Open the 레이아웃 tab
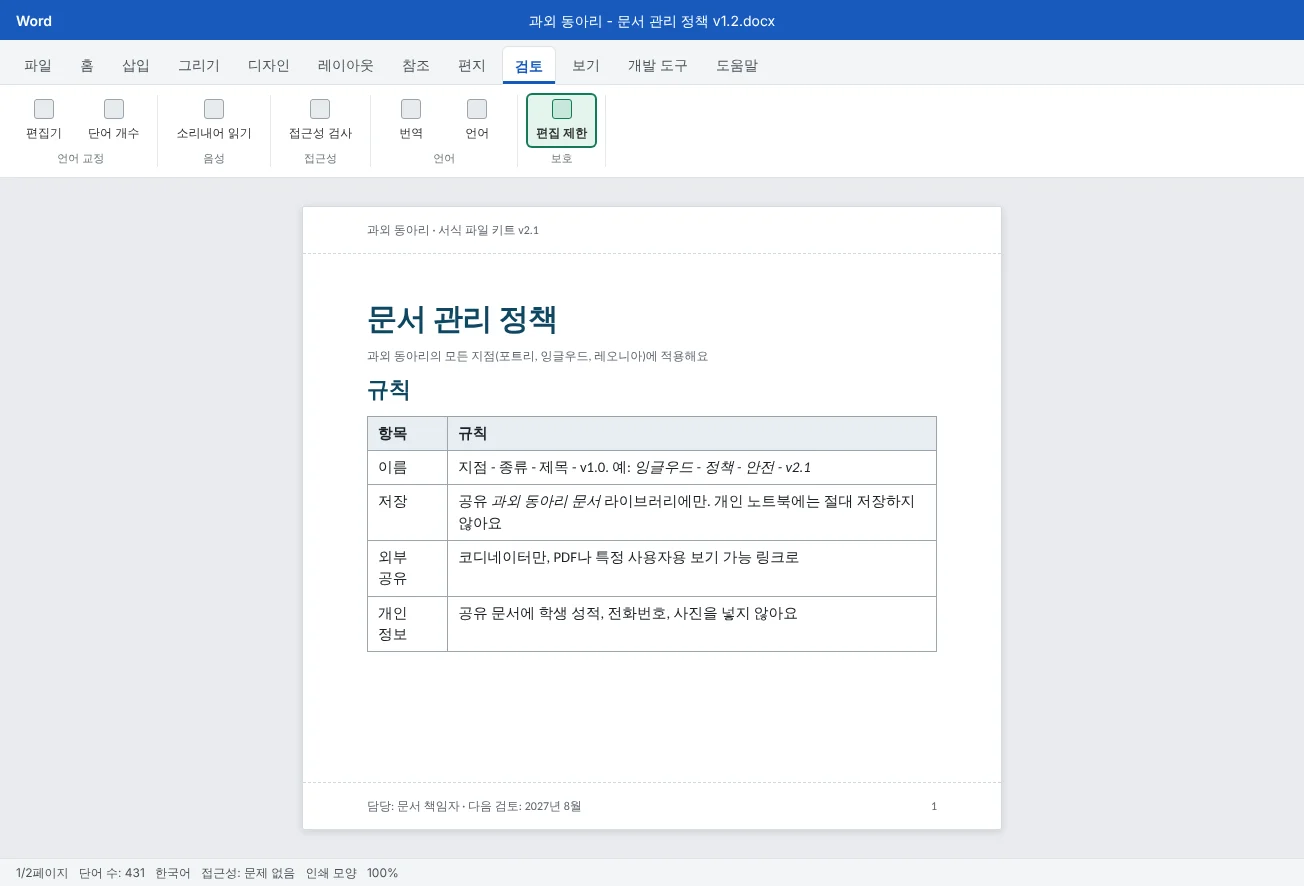 coord(346,66)
